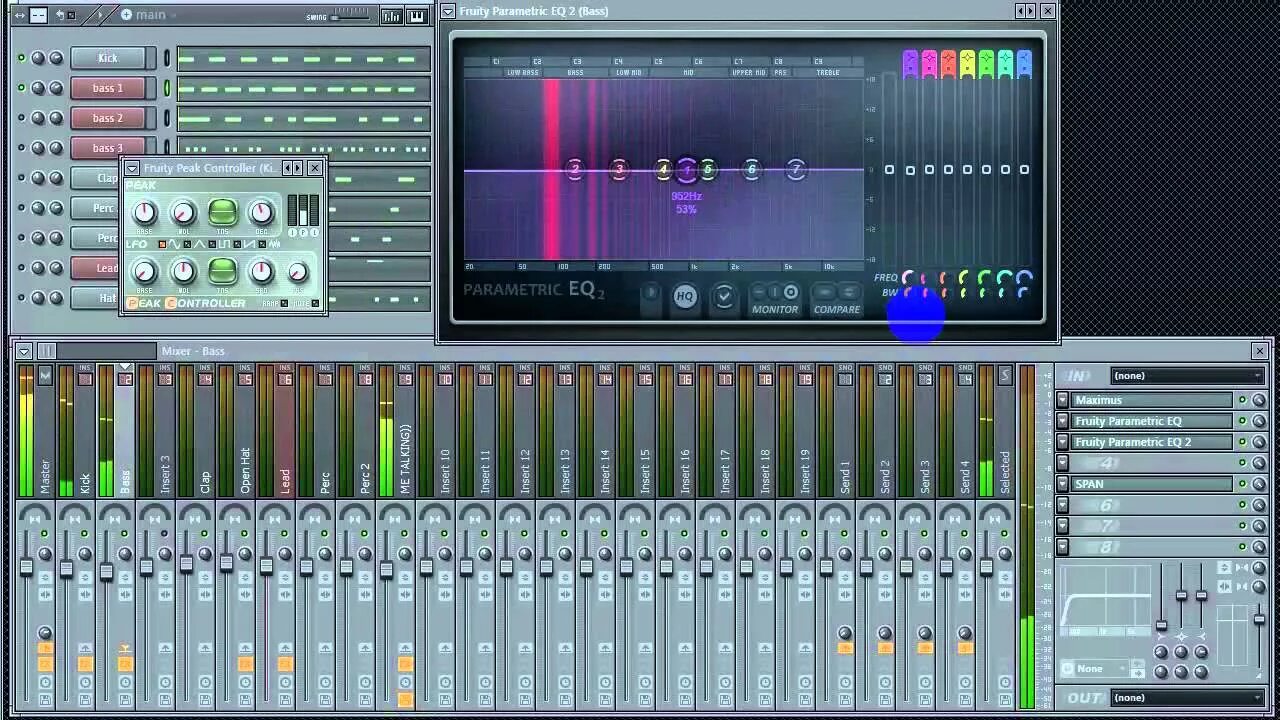The image size is (1280, 720).
Task: Open the None sidechain selector in the mixer
Action: click(1094, 669)
